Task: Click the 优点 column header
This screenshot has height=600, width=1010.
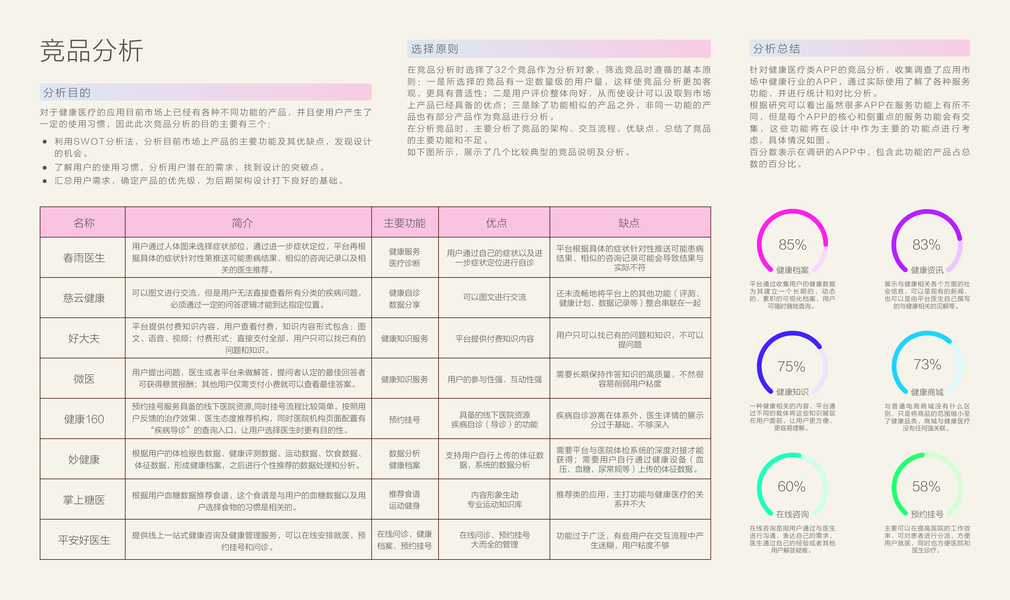Action: coord(494,222)
